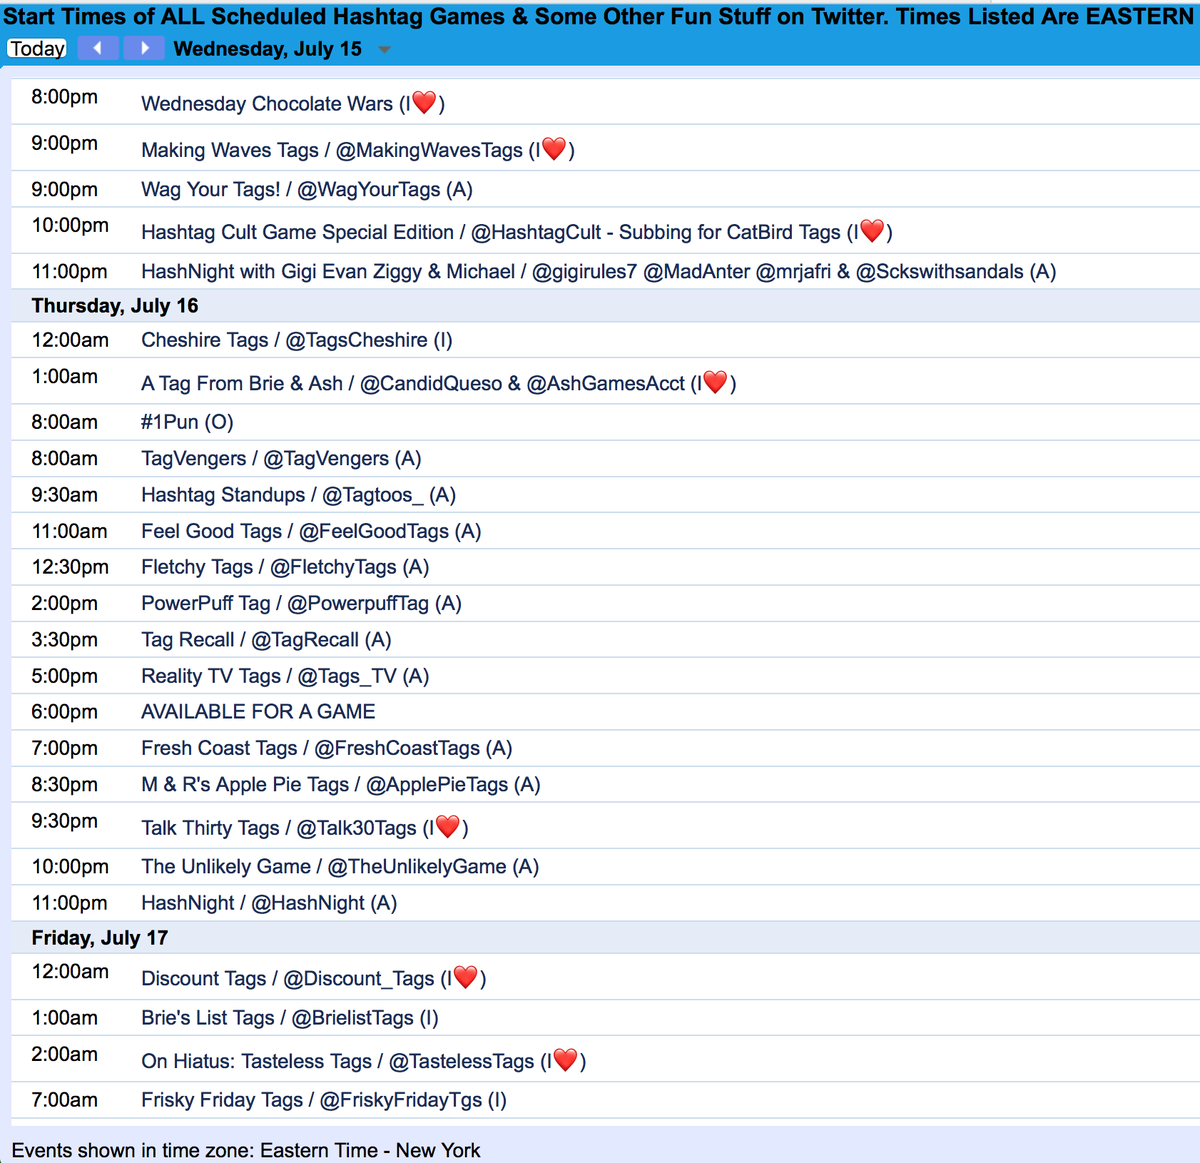Viewport: 1200px width, 1163px height.
Task: Click the Today button
Action: 37,48
